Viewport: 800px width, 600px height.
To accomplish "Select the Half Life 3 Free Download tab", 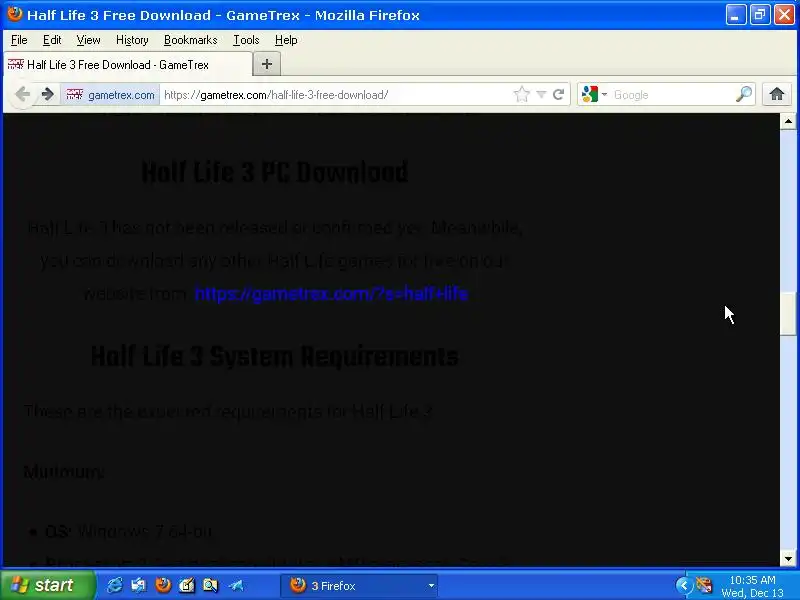I will point(128,65).
